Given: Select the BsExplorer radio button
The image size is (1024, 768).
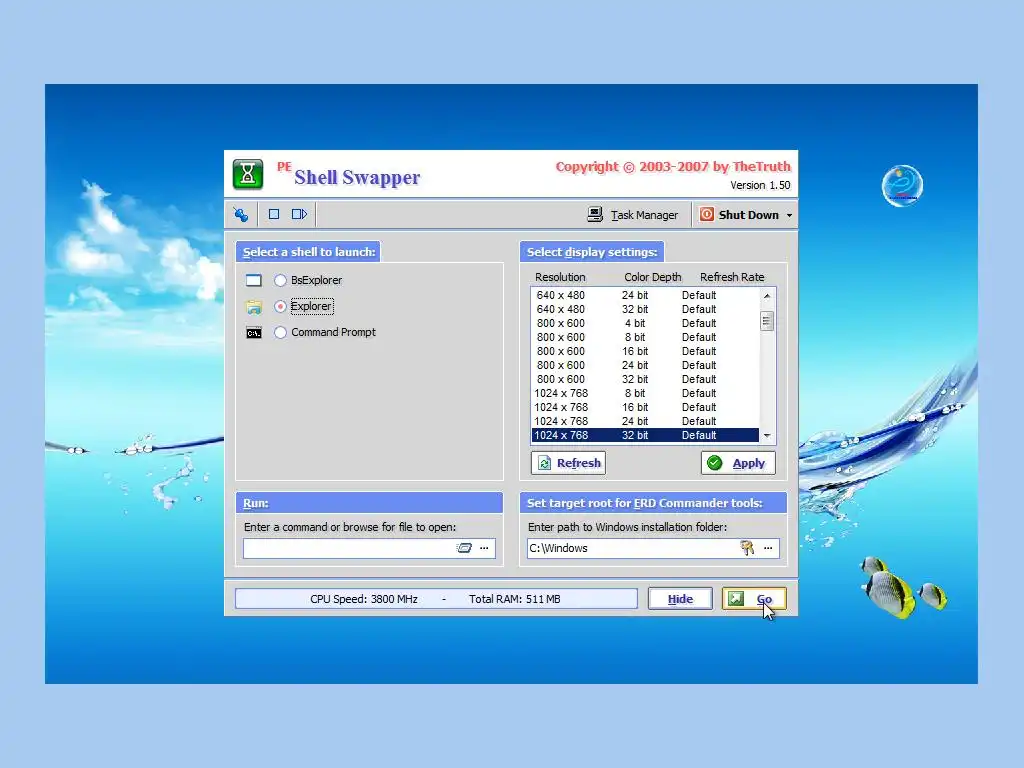Looking at the screenshot, I should (280, 280).
